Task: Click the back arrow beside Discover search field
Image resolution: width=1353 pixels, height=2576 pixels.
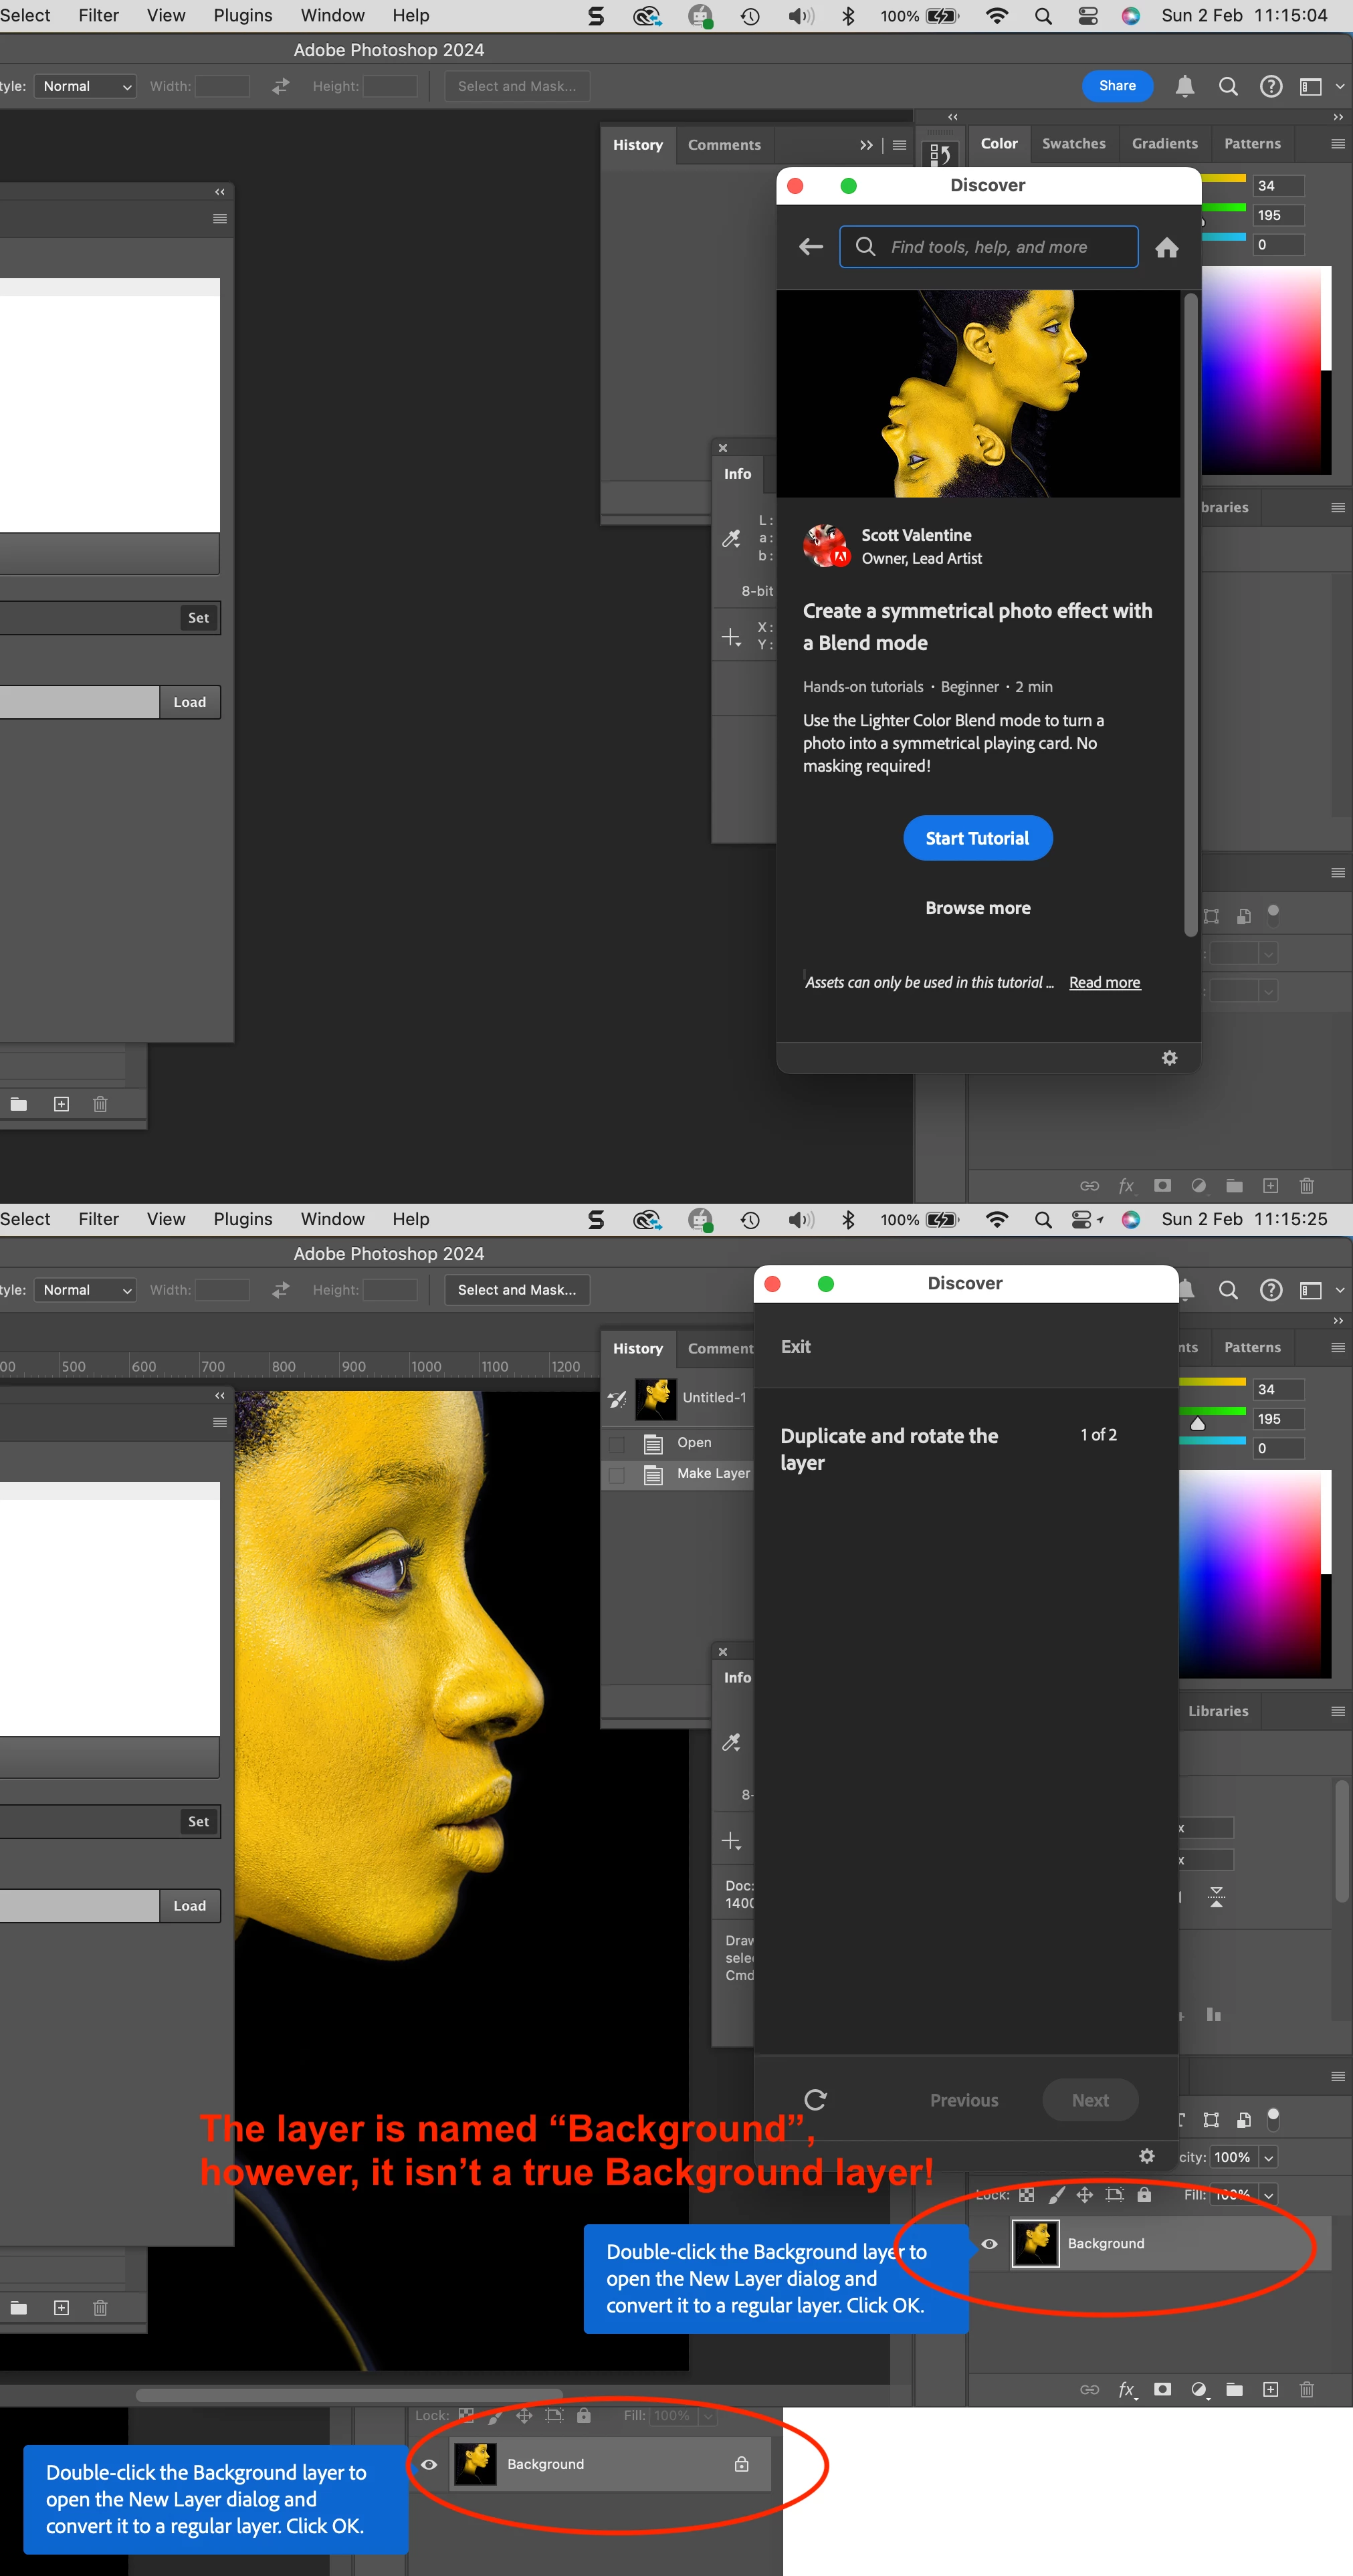Action: [811, 247]
